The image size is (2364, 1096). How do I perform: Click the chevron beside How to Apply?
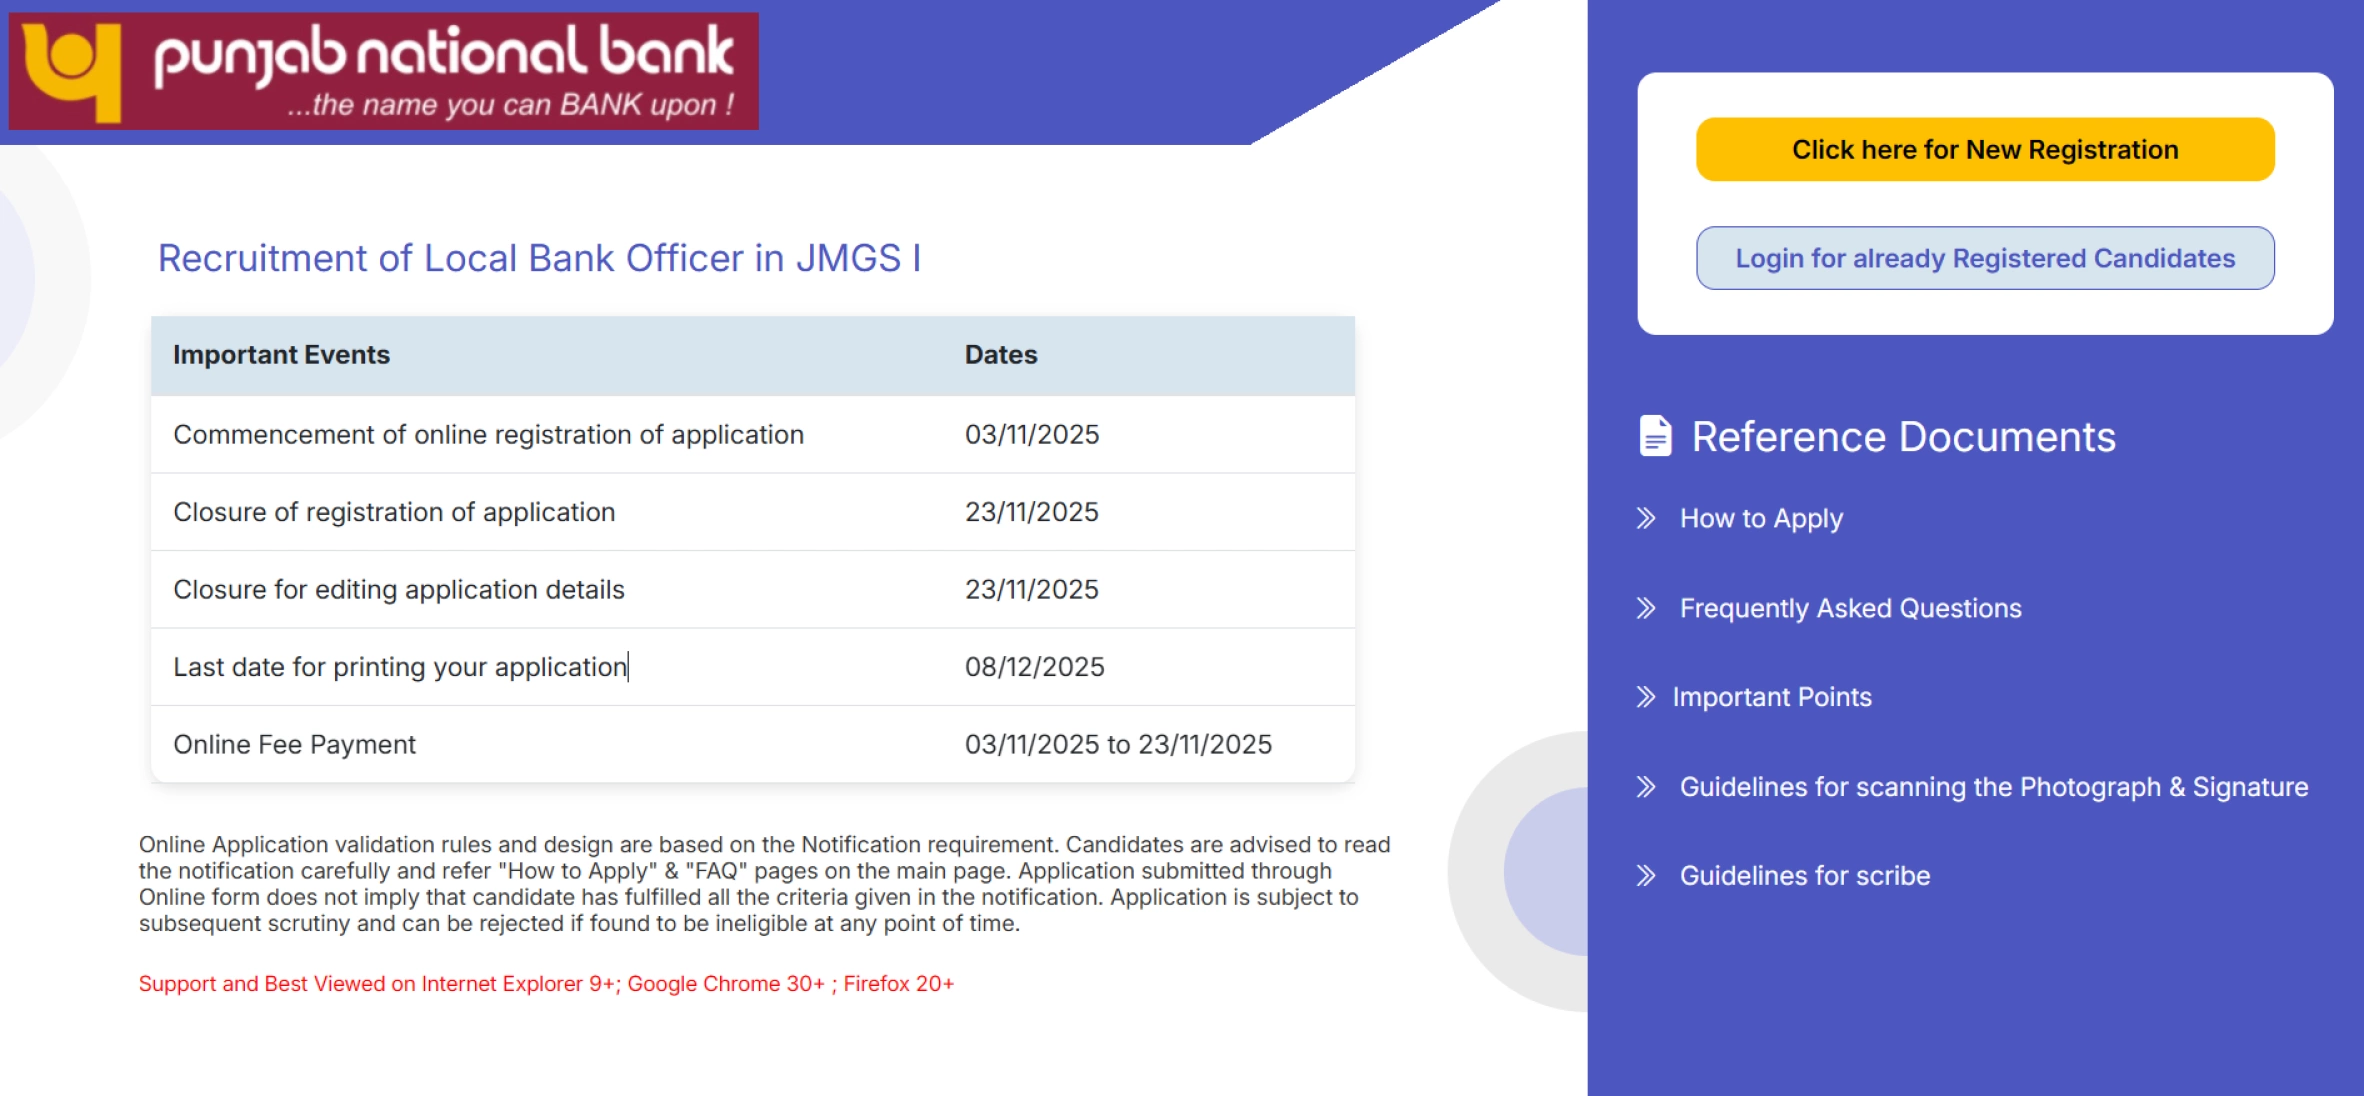coord(1646,519)
